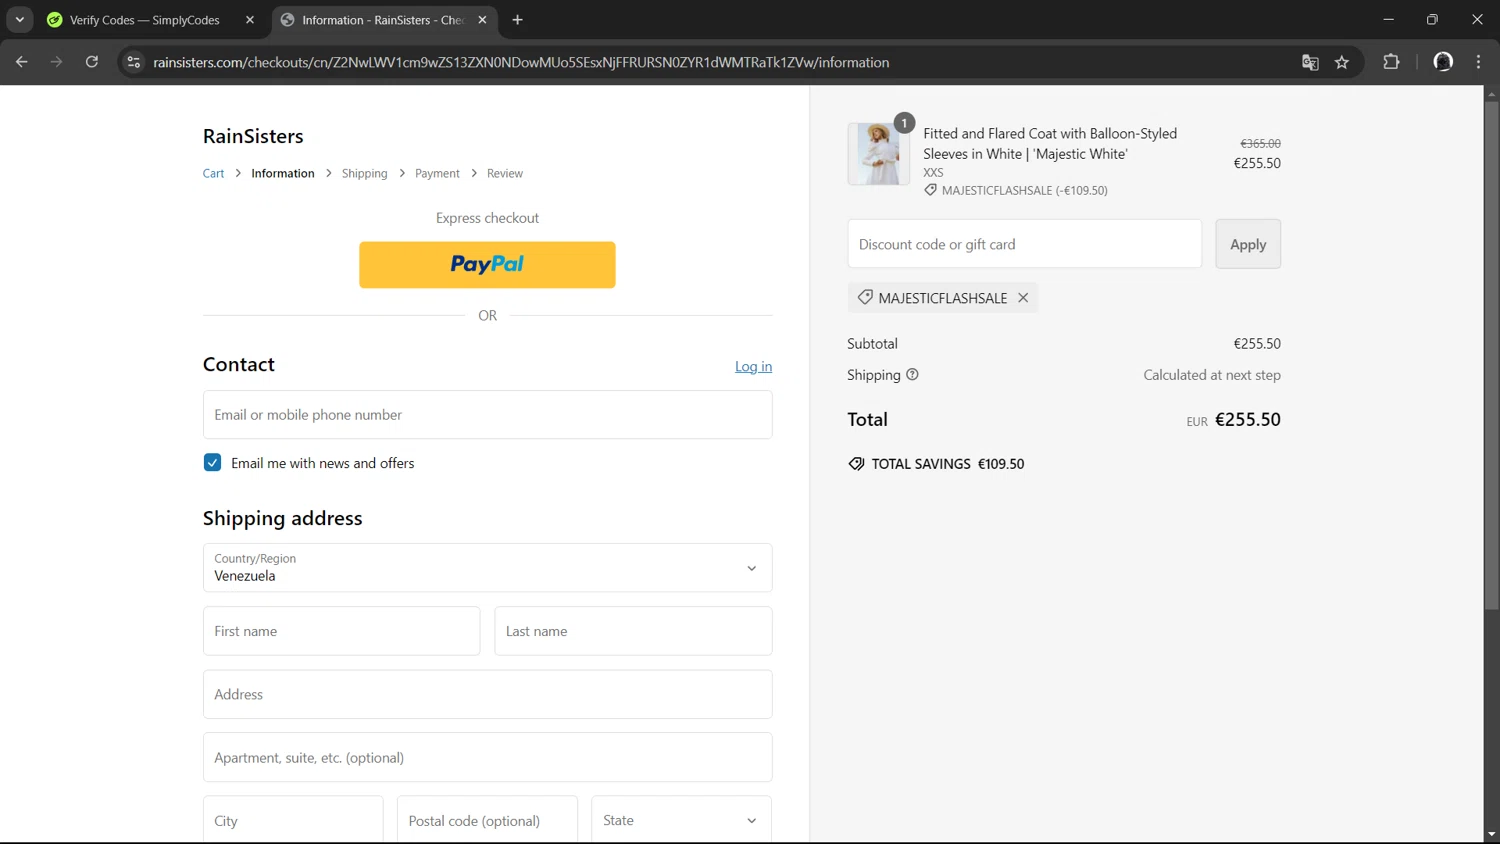This screenshot has width=1500, height=844.
Task: Go to Cart breadcrumb link
Action: coord(213,173)
